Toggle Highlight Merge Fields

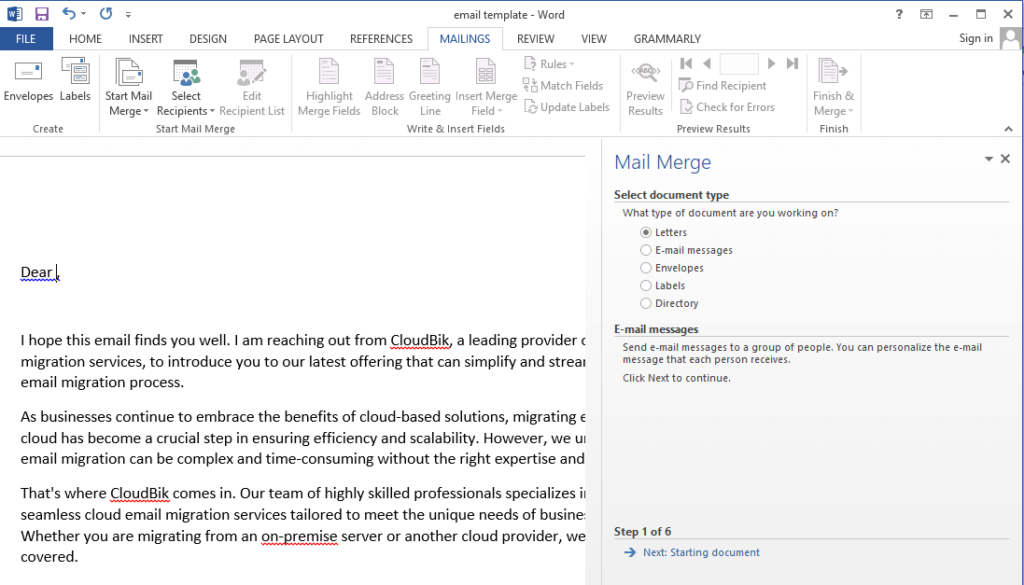[x=328, y=85]
